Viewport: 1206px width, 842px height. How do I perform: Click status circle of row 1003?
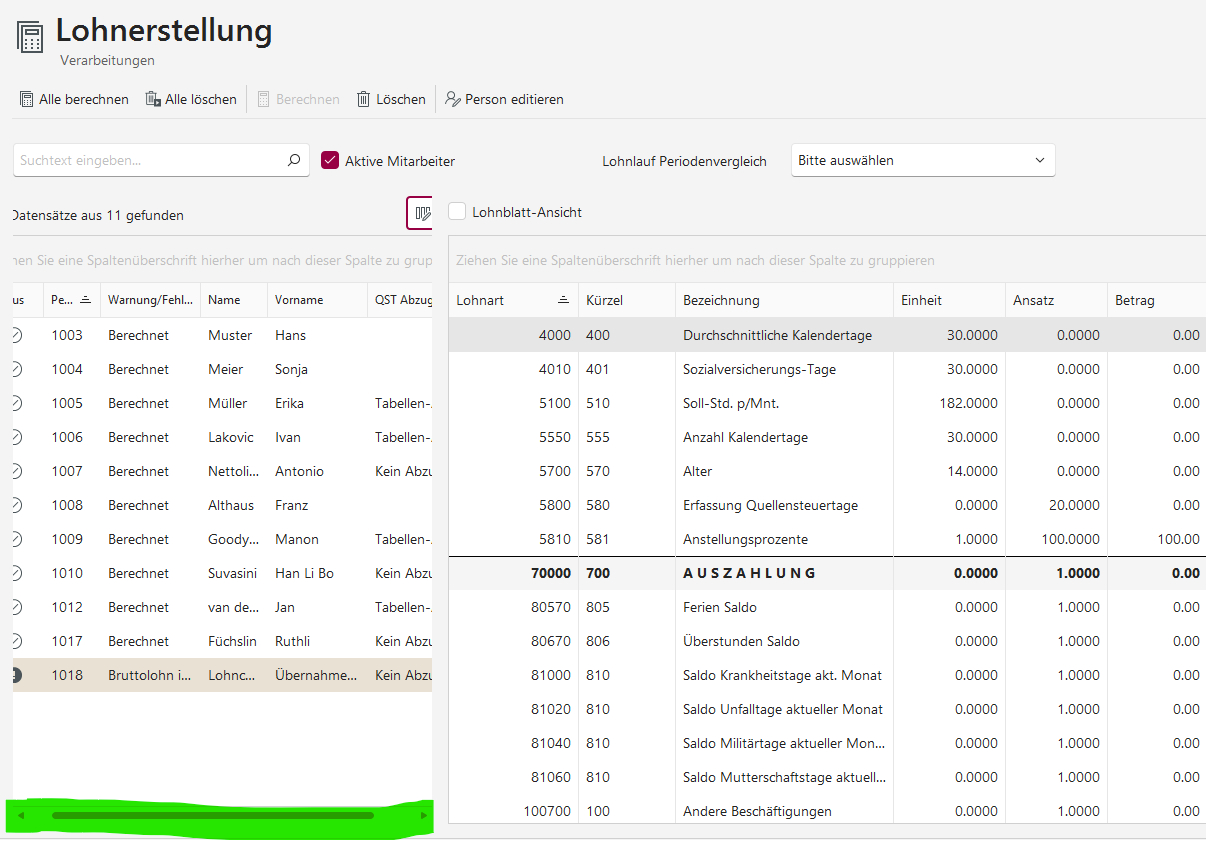[16, 335]
